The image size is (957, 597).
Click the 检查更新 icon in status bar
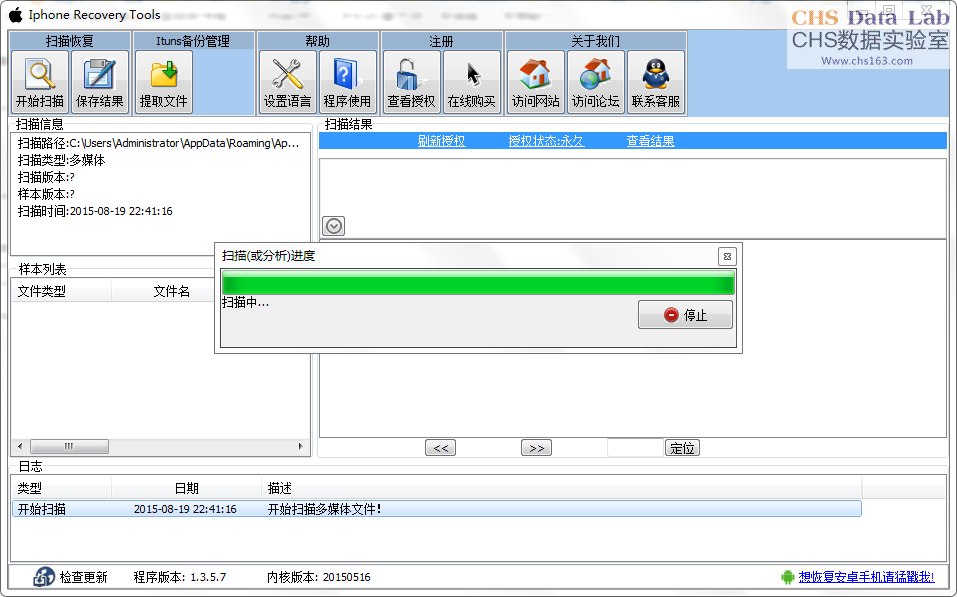click(x=44, y=577)
